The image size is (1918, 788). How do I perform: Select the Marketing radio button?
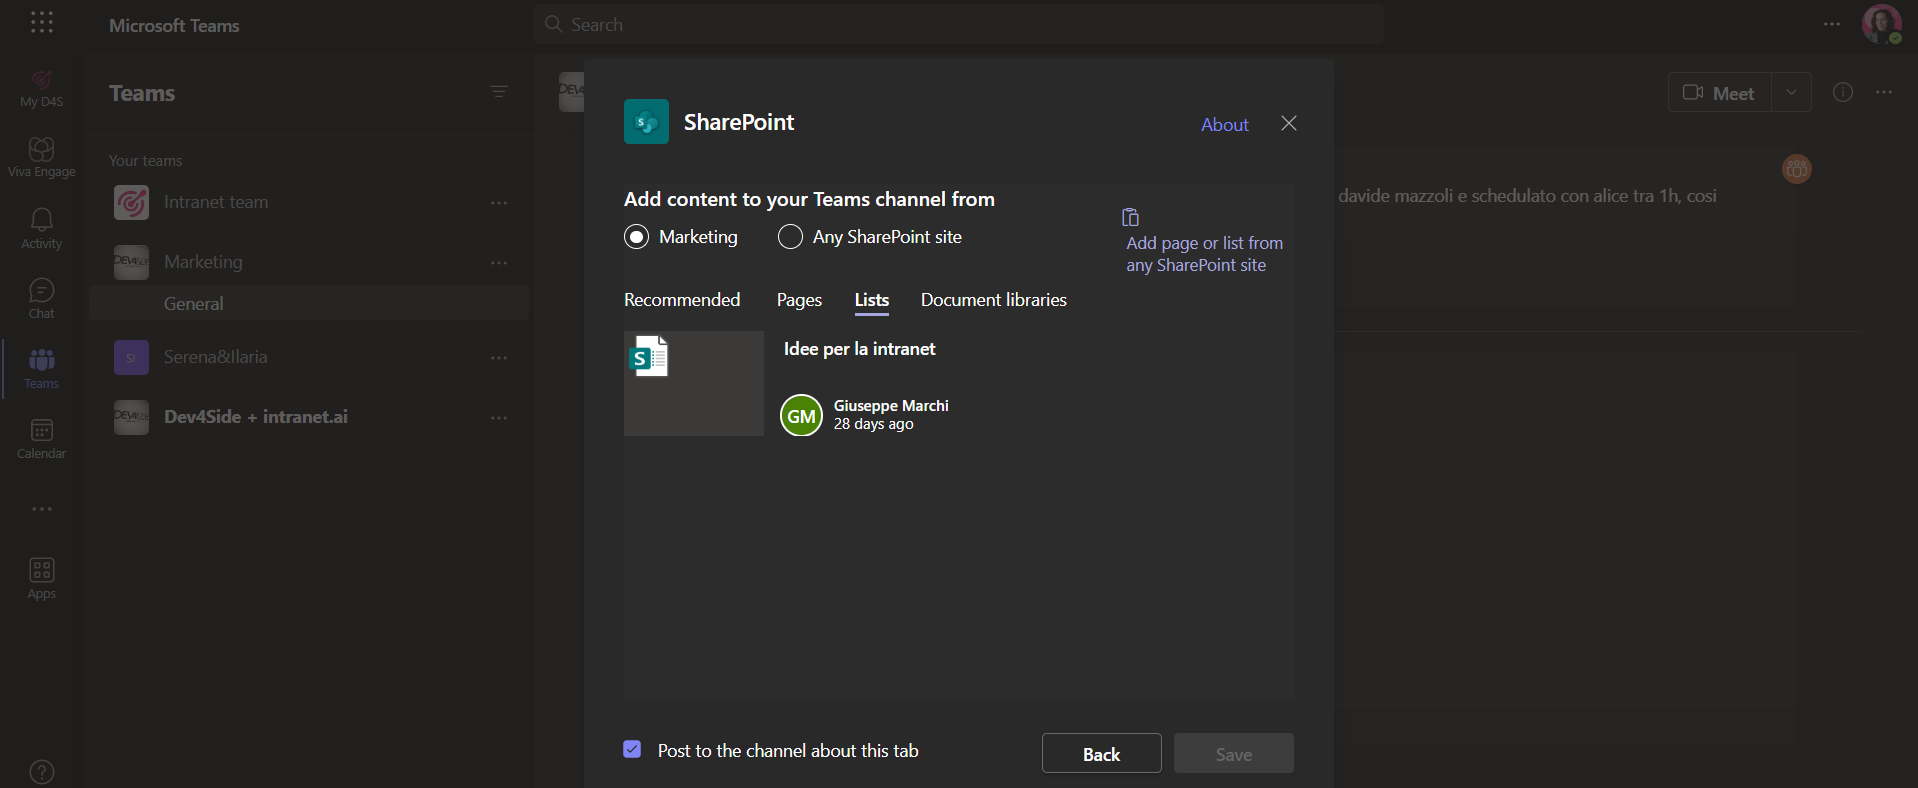[x=637, y=237]
